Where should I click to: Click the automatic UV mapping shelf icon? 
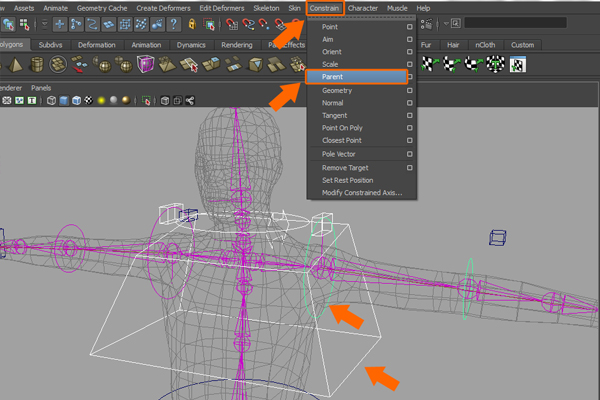495,64
